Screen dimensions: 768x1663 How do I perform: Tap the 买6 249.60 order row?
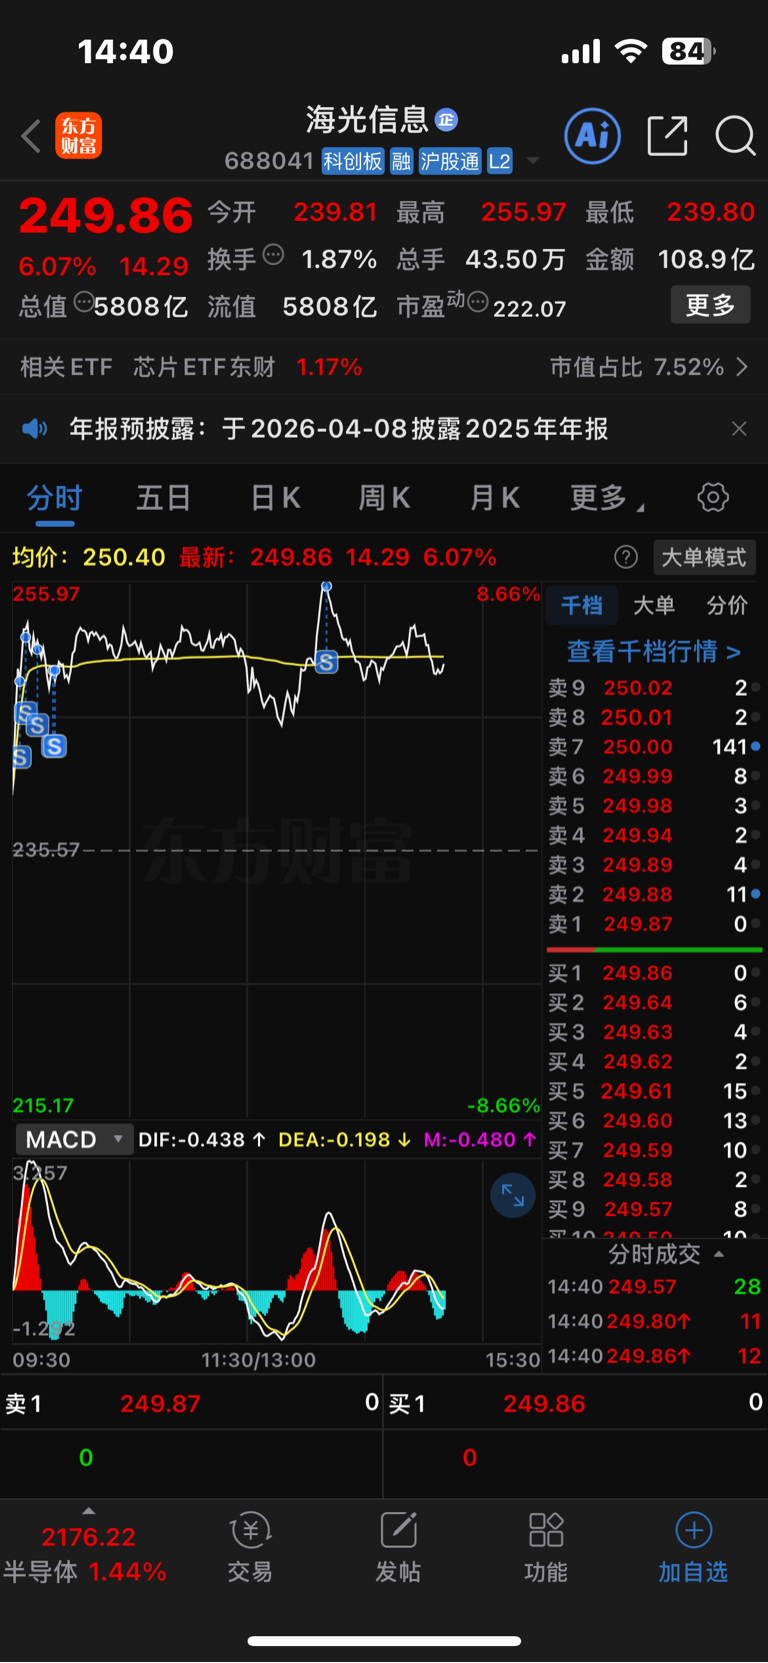coord(654,1121)
